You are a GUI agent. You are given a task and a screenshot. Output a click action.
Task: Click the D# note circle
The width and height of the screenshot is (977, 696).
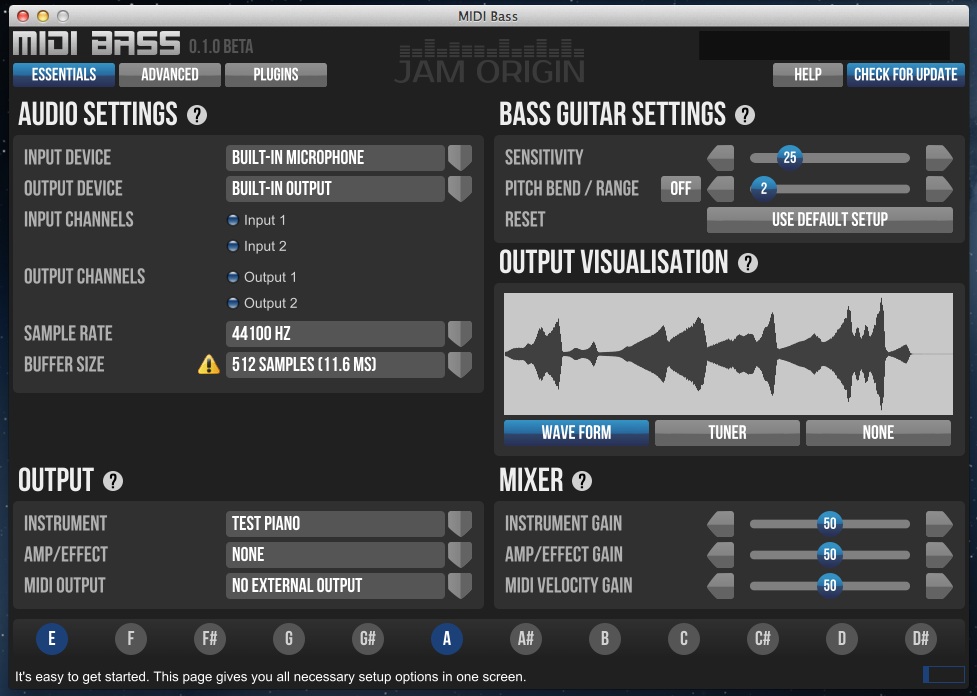pos(920,639)
